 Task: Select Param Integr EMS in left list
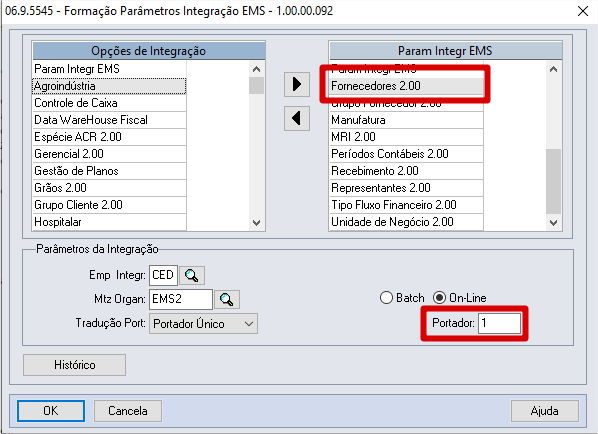point(109,69)
